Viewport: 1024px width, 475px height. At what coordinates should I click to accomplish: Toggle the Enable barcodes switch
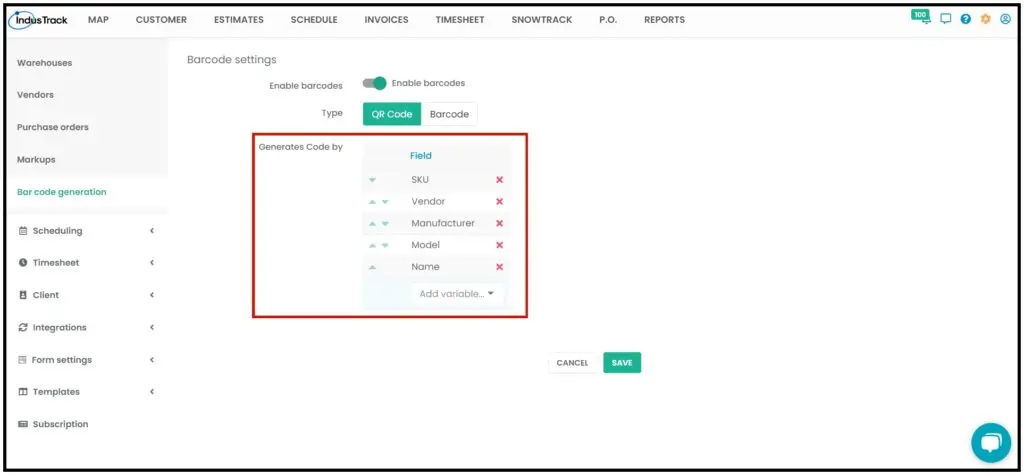coord(375,83)
